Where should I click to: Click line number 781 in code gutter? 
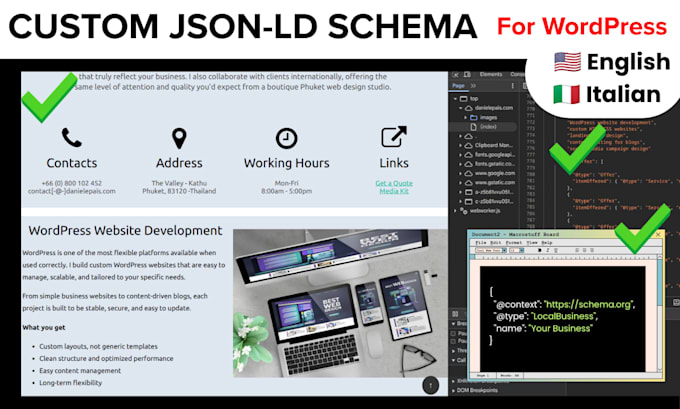pos(531,181)
